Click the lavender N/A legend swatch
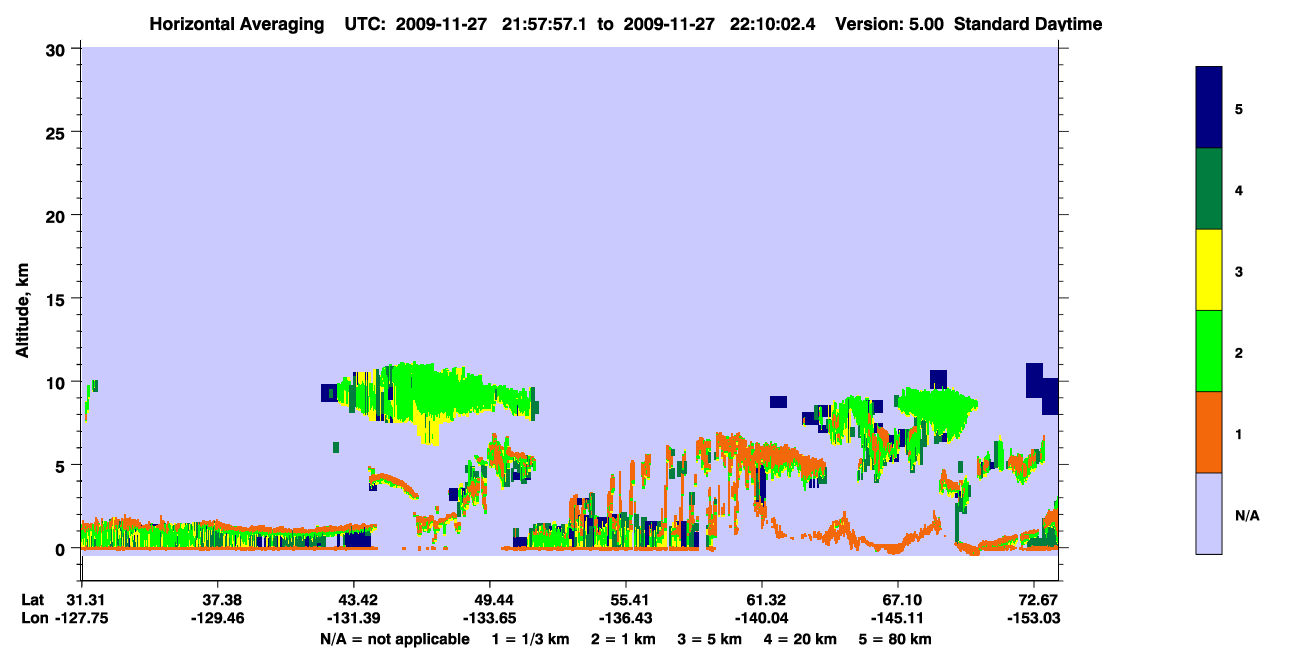The width and height of the screenshot is (1300, 667). coord(1209,513)
